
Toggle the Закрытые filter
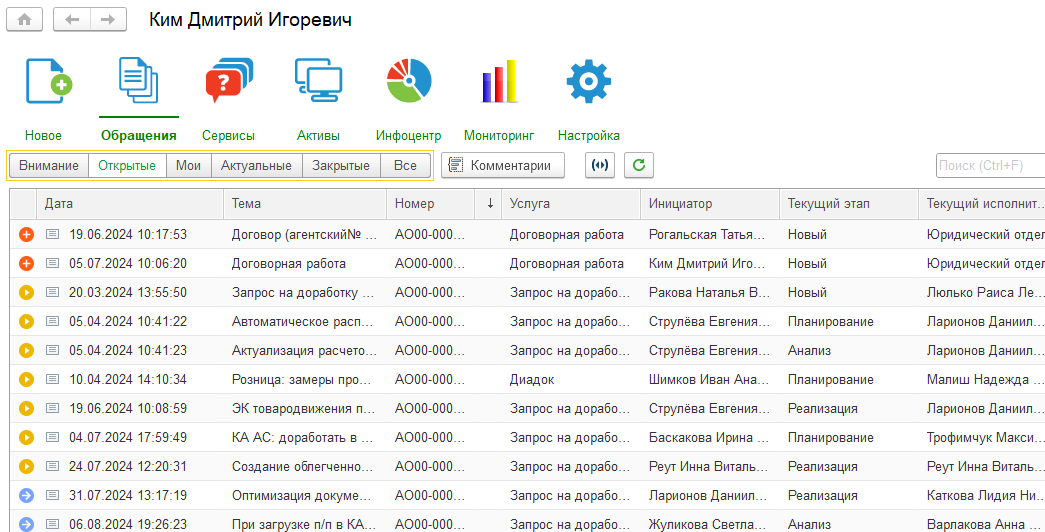(341, 166)
